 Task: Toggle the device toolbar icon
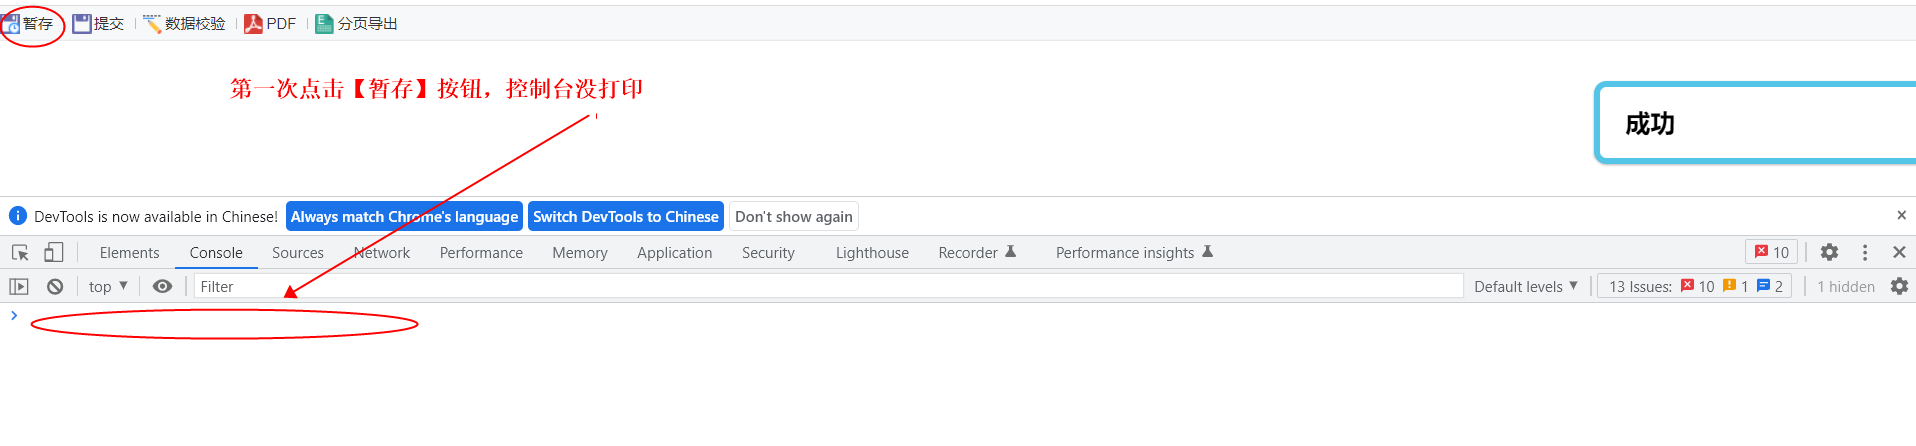pyautogui.click(x=54, y=253)
